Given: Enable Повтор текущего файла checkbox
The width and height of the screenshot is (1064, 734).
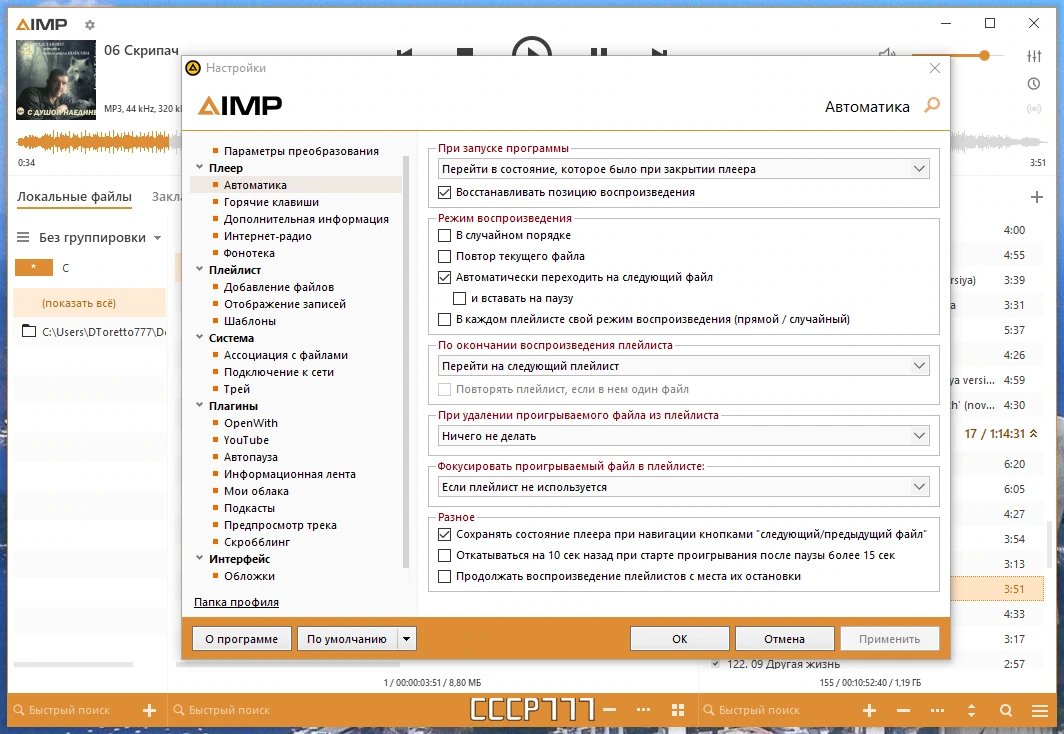Looking at the screenshot, I should pos(444,256).
